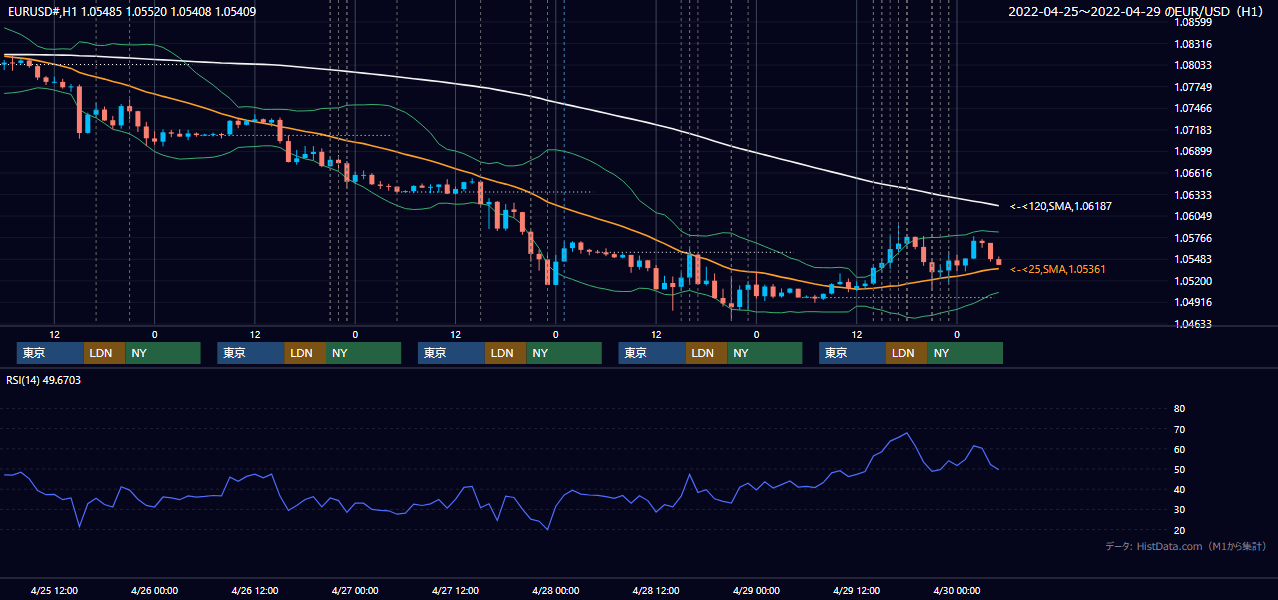Viewport: 1278px width, 600px height.
Task: Click price axis value 1.08316
Action: click(x=1192, y=44)
